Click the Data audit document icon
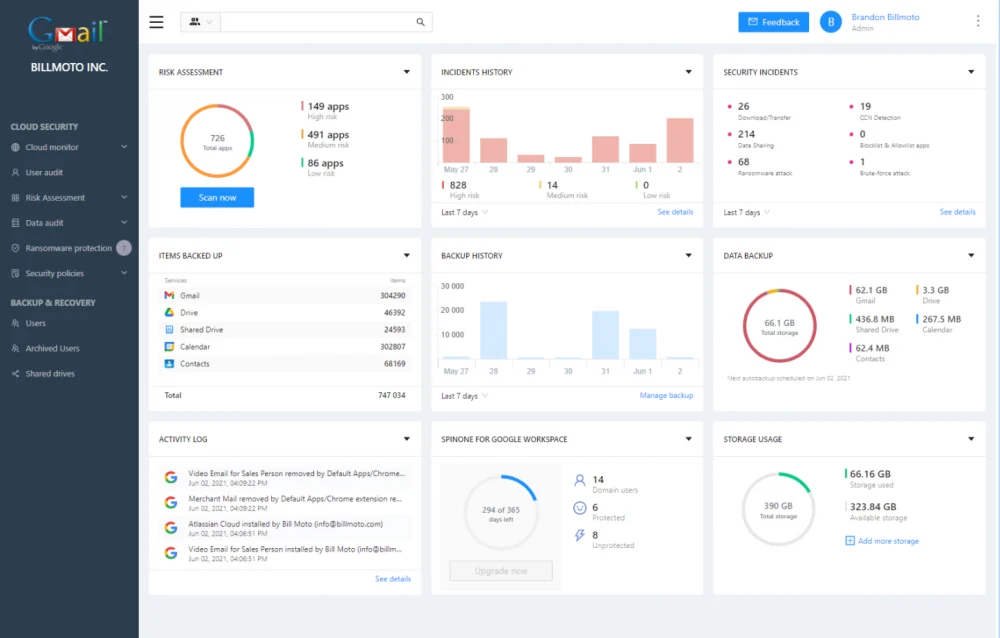The height and width of the screenshot is (638, 1000). point(15,223)
